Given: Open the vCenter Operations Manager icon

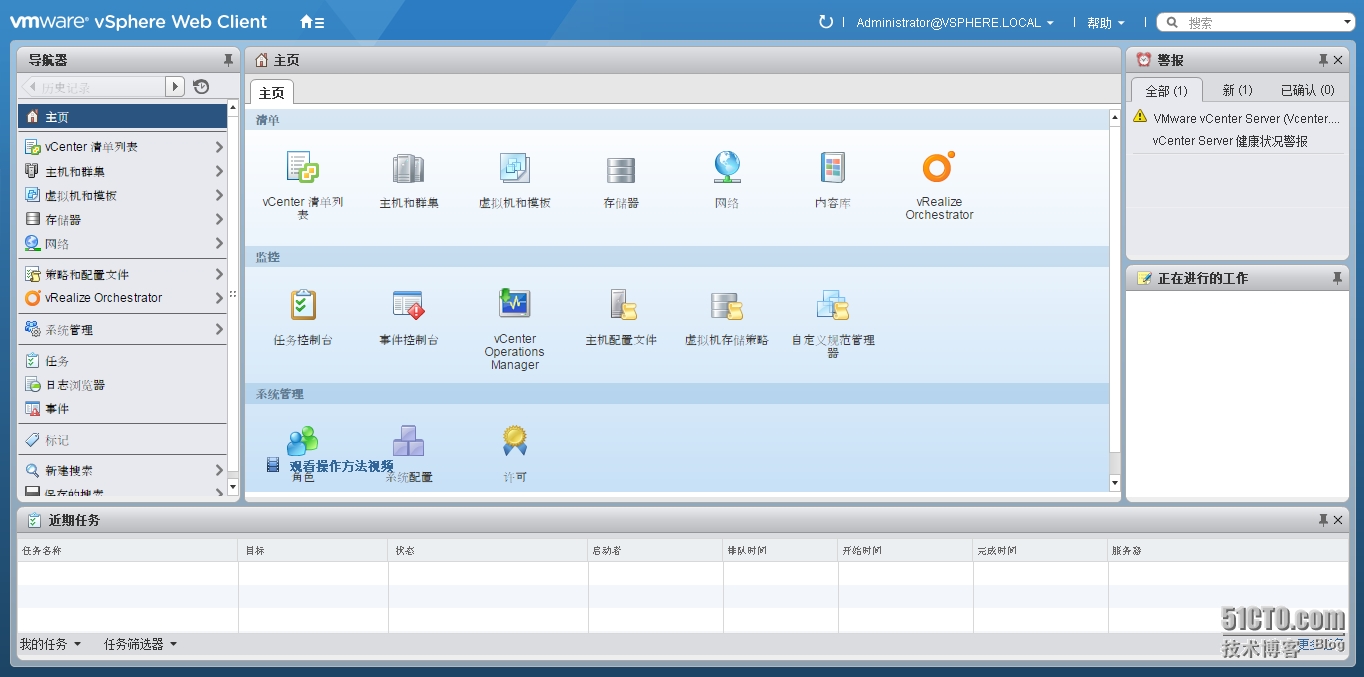Looking at the screenshot, I should (x=514, y=305).
